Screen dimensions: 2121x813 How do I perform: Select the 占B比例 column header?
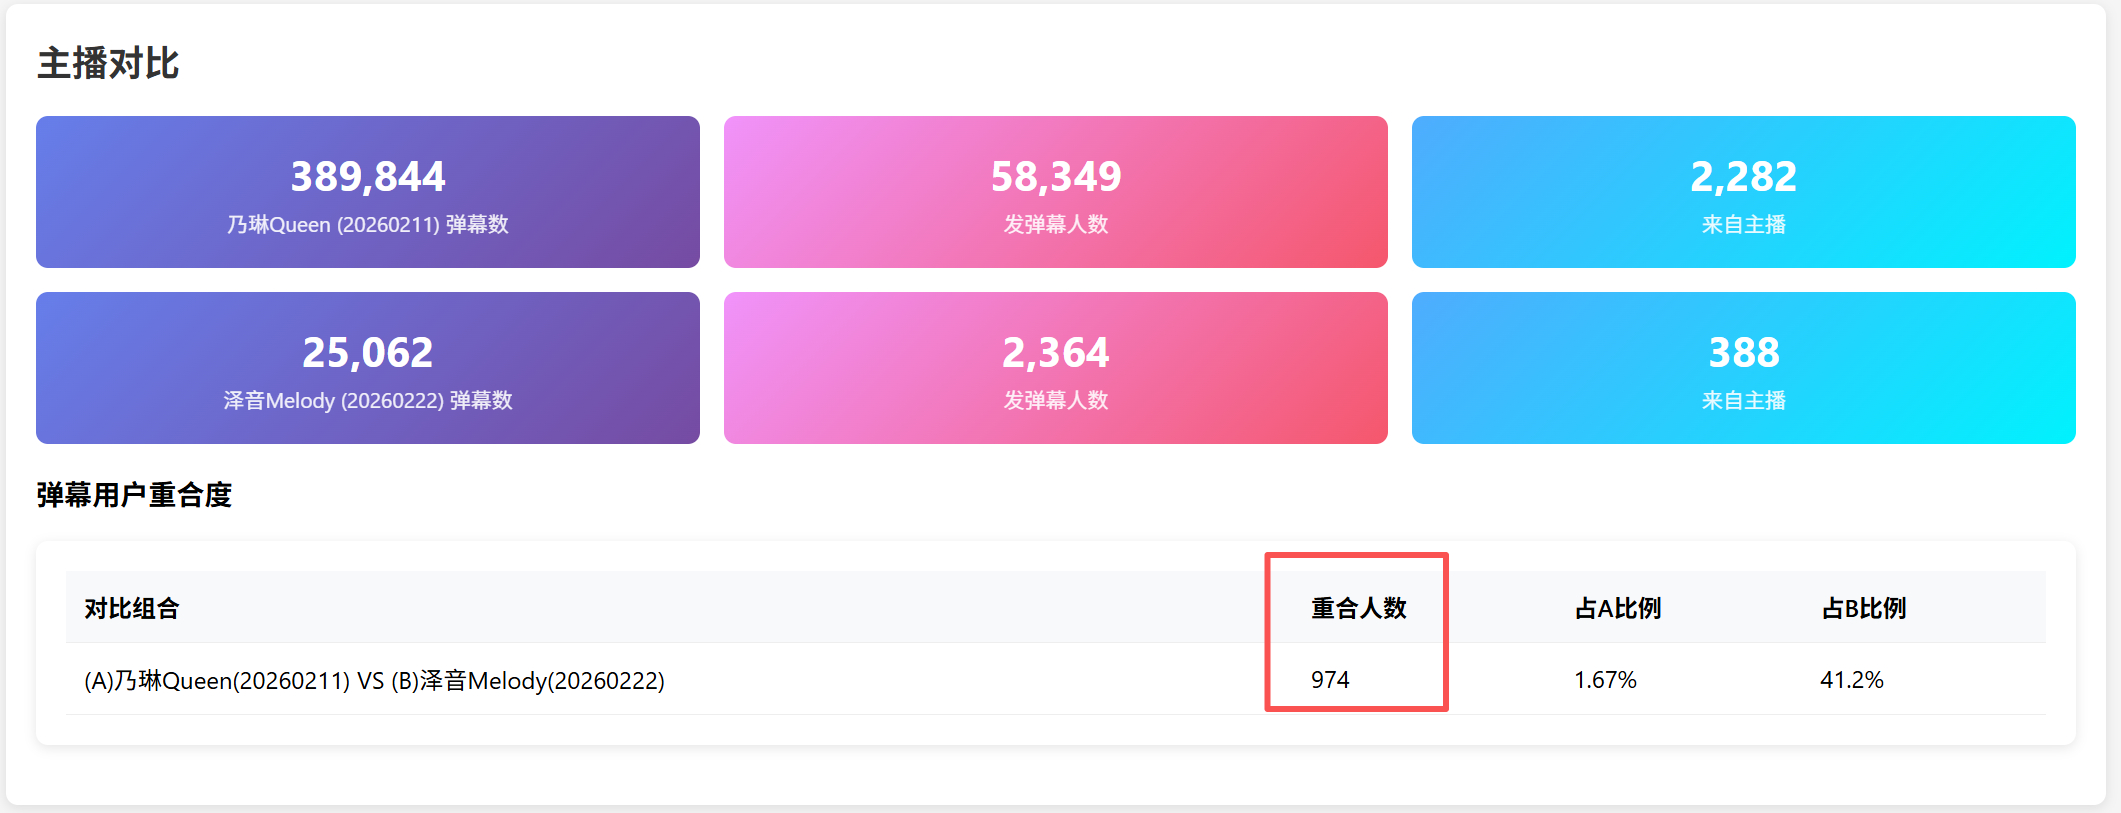tap(1864, 608)
